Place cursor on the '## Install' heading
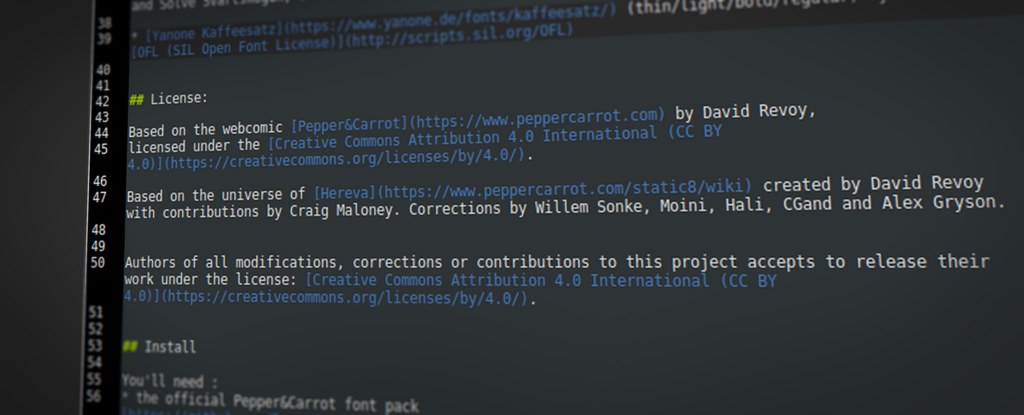The image size is (1024, 415). (160, 346)
